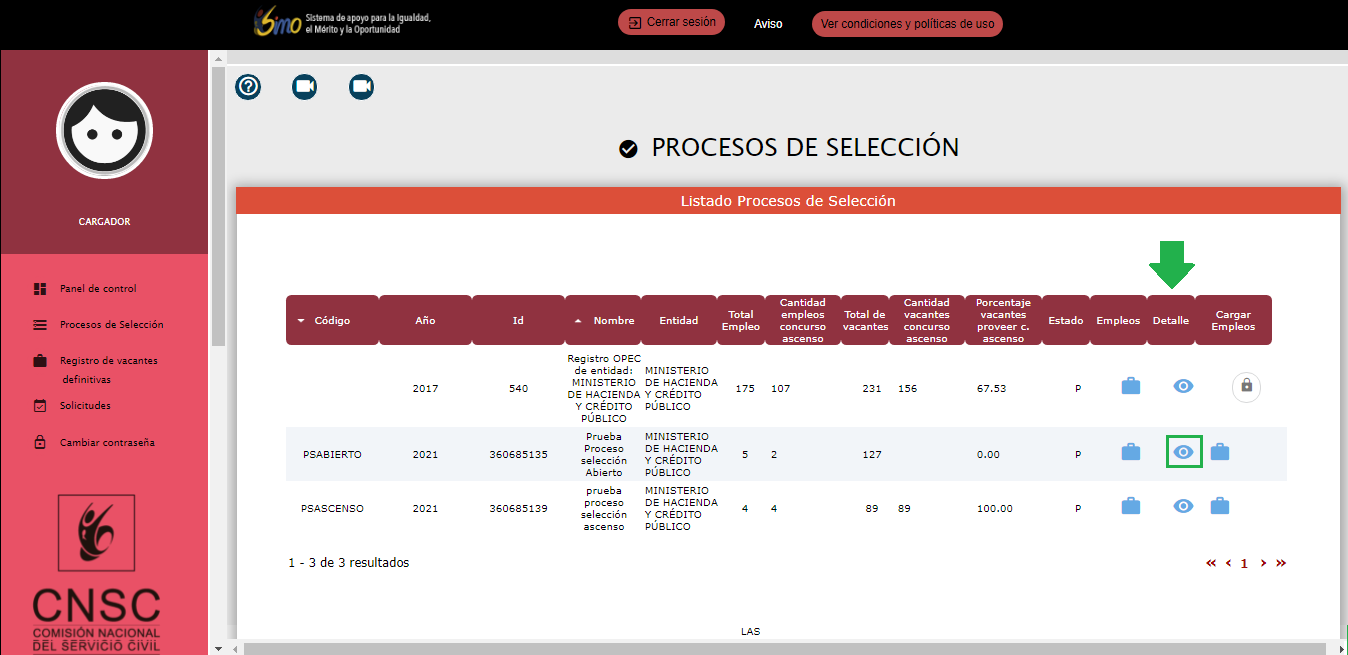Click Cargar Empleos icon in PSABIERTO row
1348x655 pixels.
1219,452
